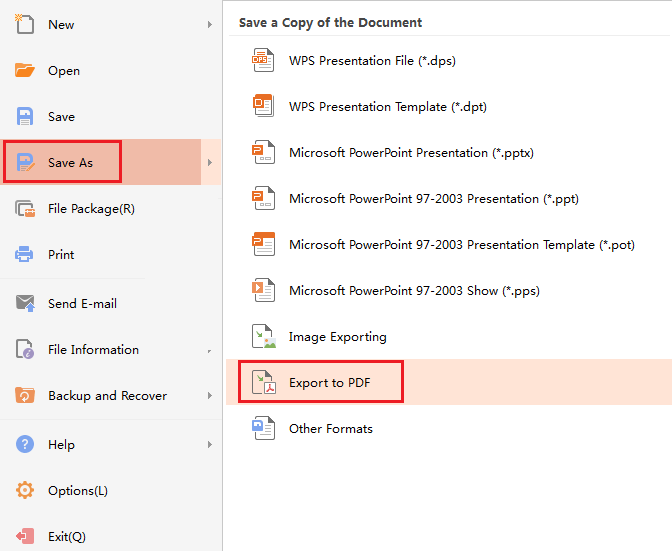The height and width of the screenshot is (551, 672).
Task: Open the File Package(R) menu item
Action: 91,208
